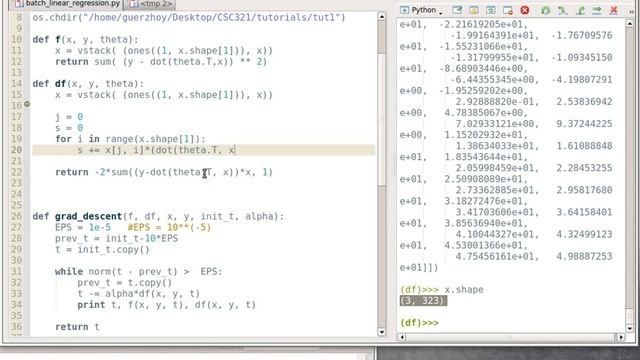The image size is (640, 360).
Task: Click the 'return -2*sum' line 22
Action: click(164, 172)
